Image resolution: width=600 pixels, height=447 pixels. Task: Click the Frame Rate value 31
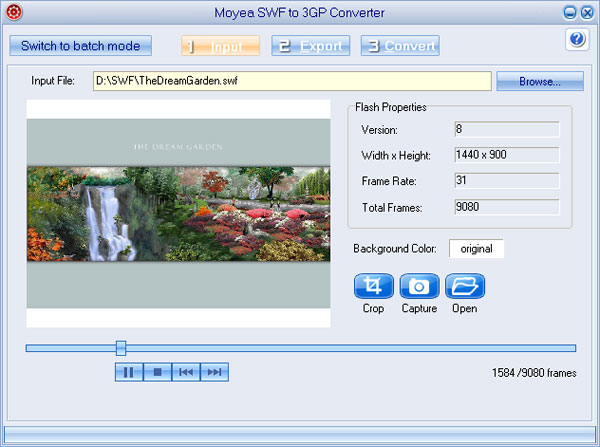507,181
